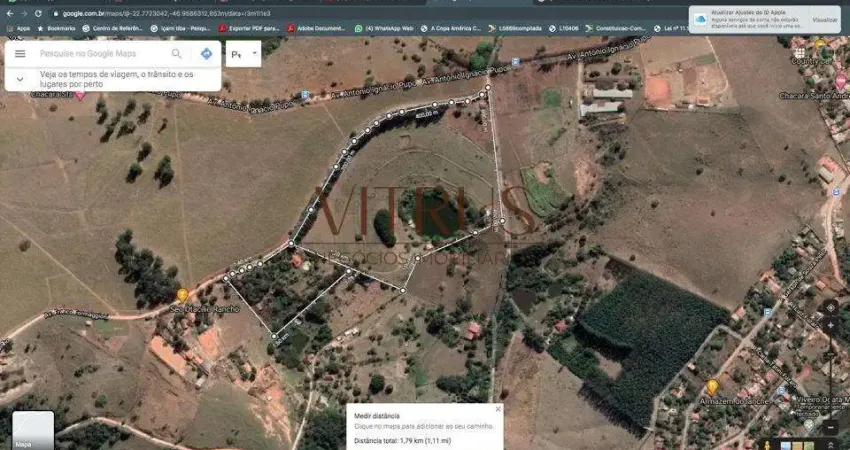Click the measurement point at the northeast corner
The height and width of the screenshot is (450, 850).
coord(488,87)
